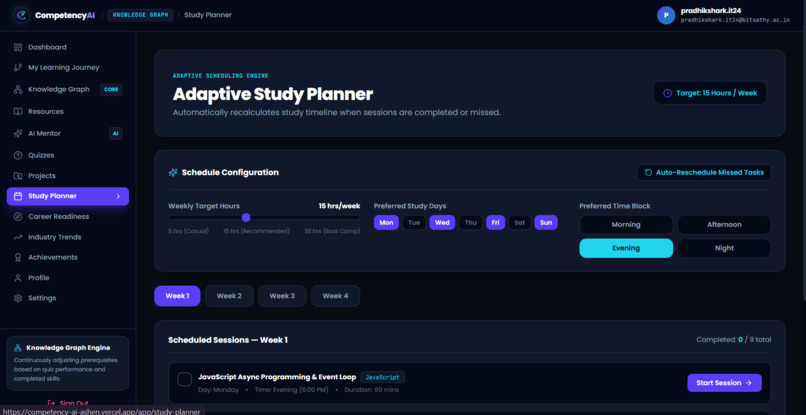This screenshot has width=806, height=415.
Task: Click the 'Adaptive Study Planner' heading
Action: point(273,94)
